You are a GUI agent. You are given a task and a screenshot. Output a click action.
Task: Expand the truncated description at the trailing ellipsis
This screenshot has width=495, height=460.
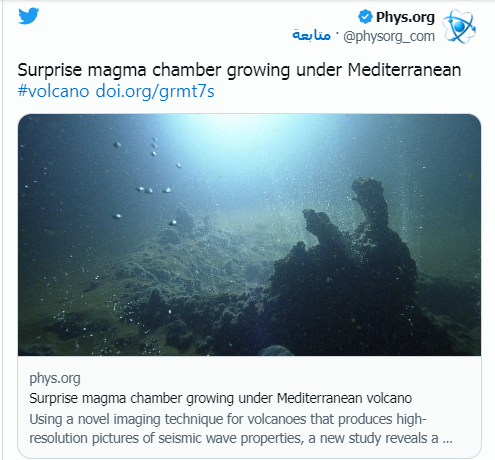point(447,439)
